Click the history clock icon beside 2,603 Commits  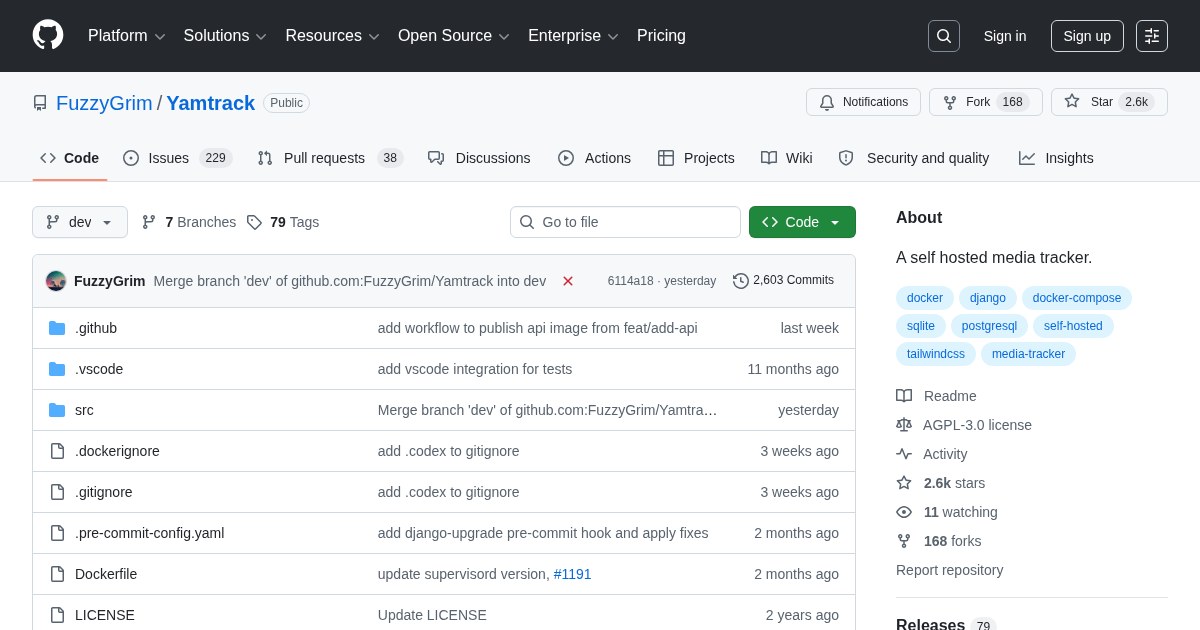tap(741, 281)
